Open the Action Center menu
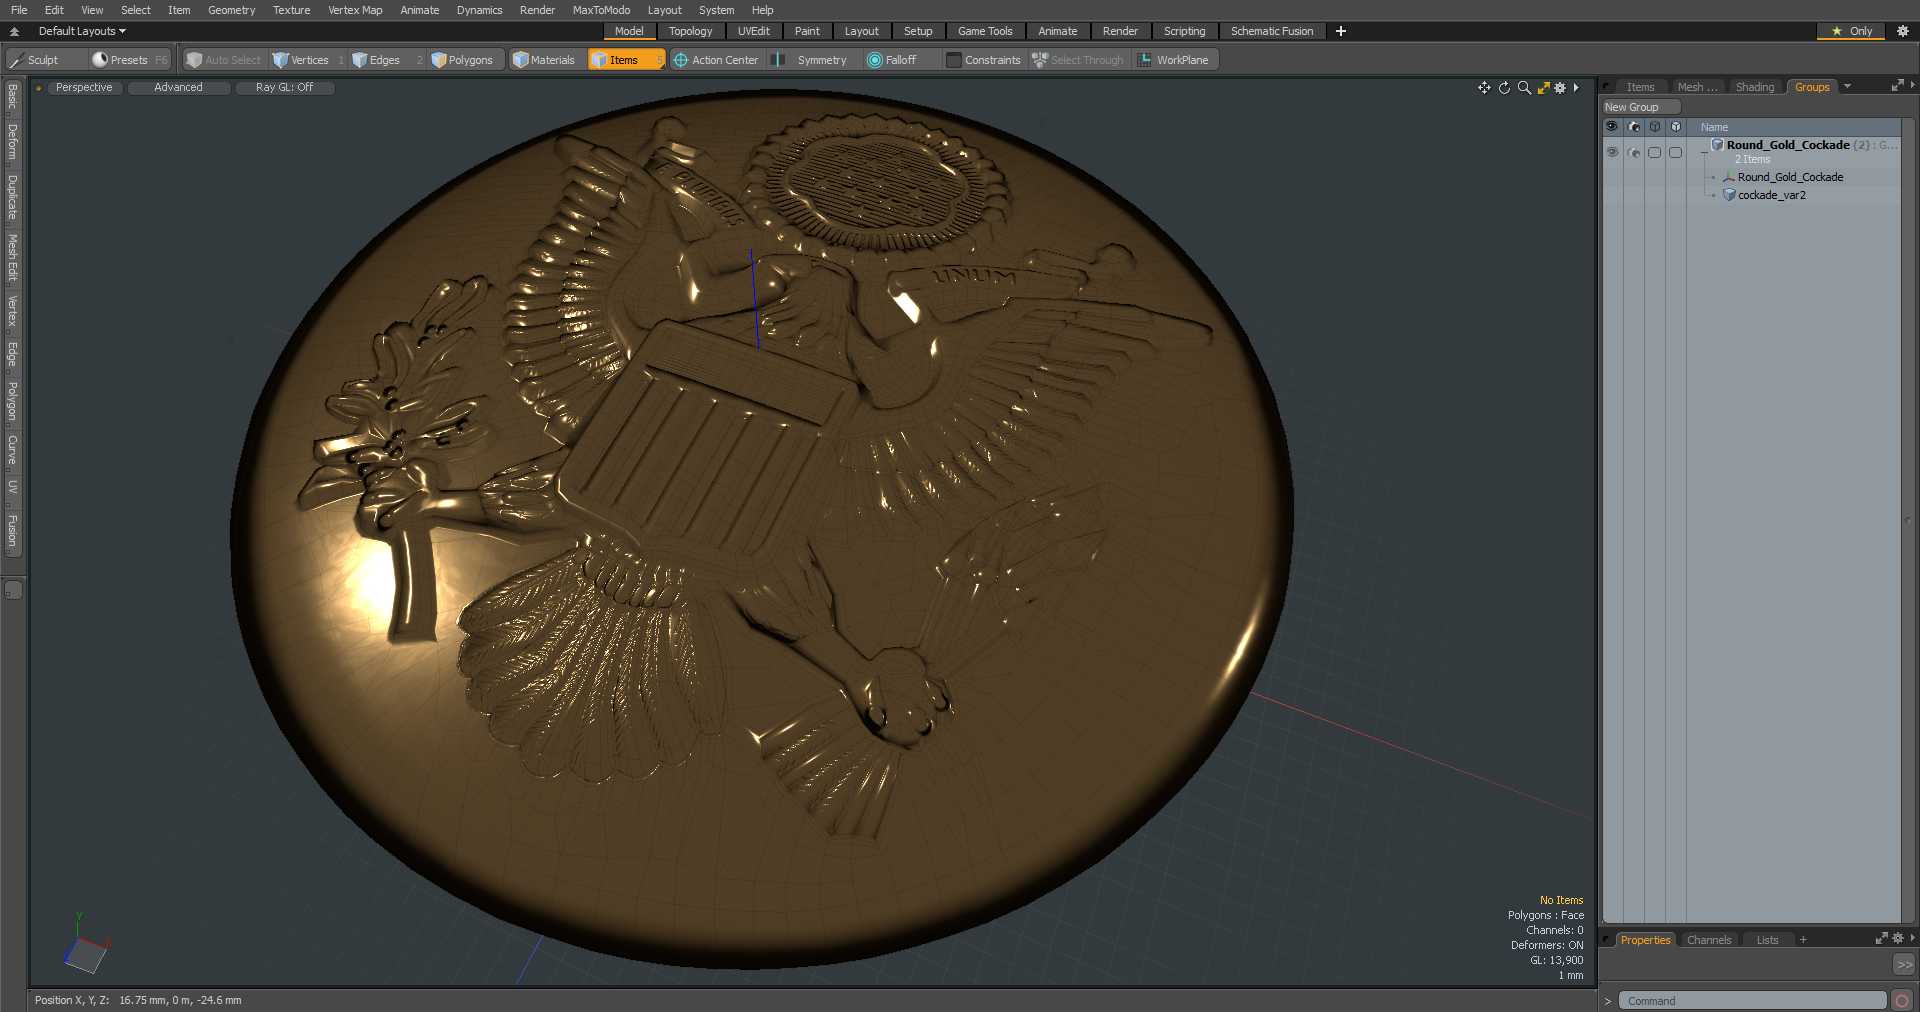 click(716, 60)
